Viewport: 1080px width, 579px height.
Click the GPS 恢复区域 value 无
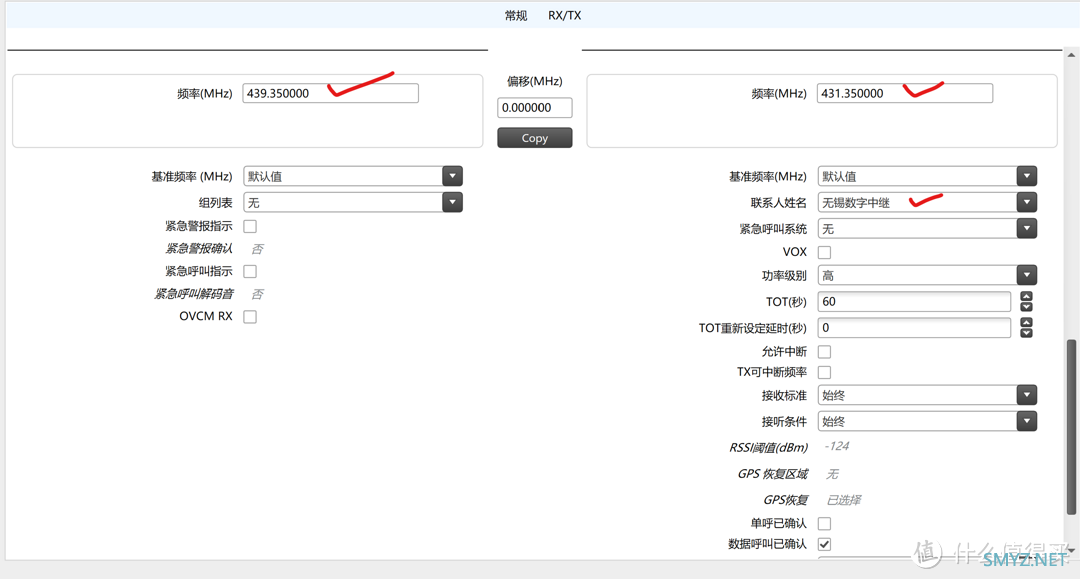point(832,474)
